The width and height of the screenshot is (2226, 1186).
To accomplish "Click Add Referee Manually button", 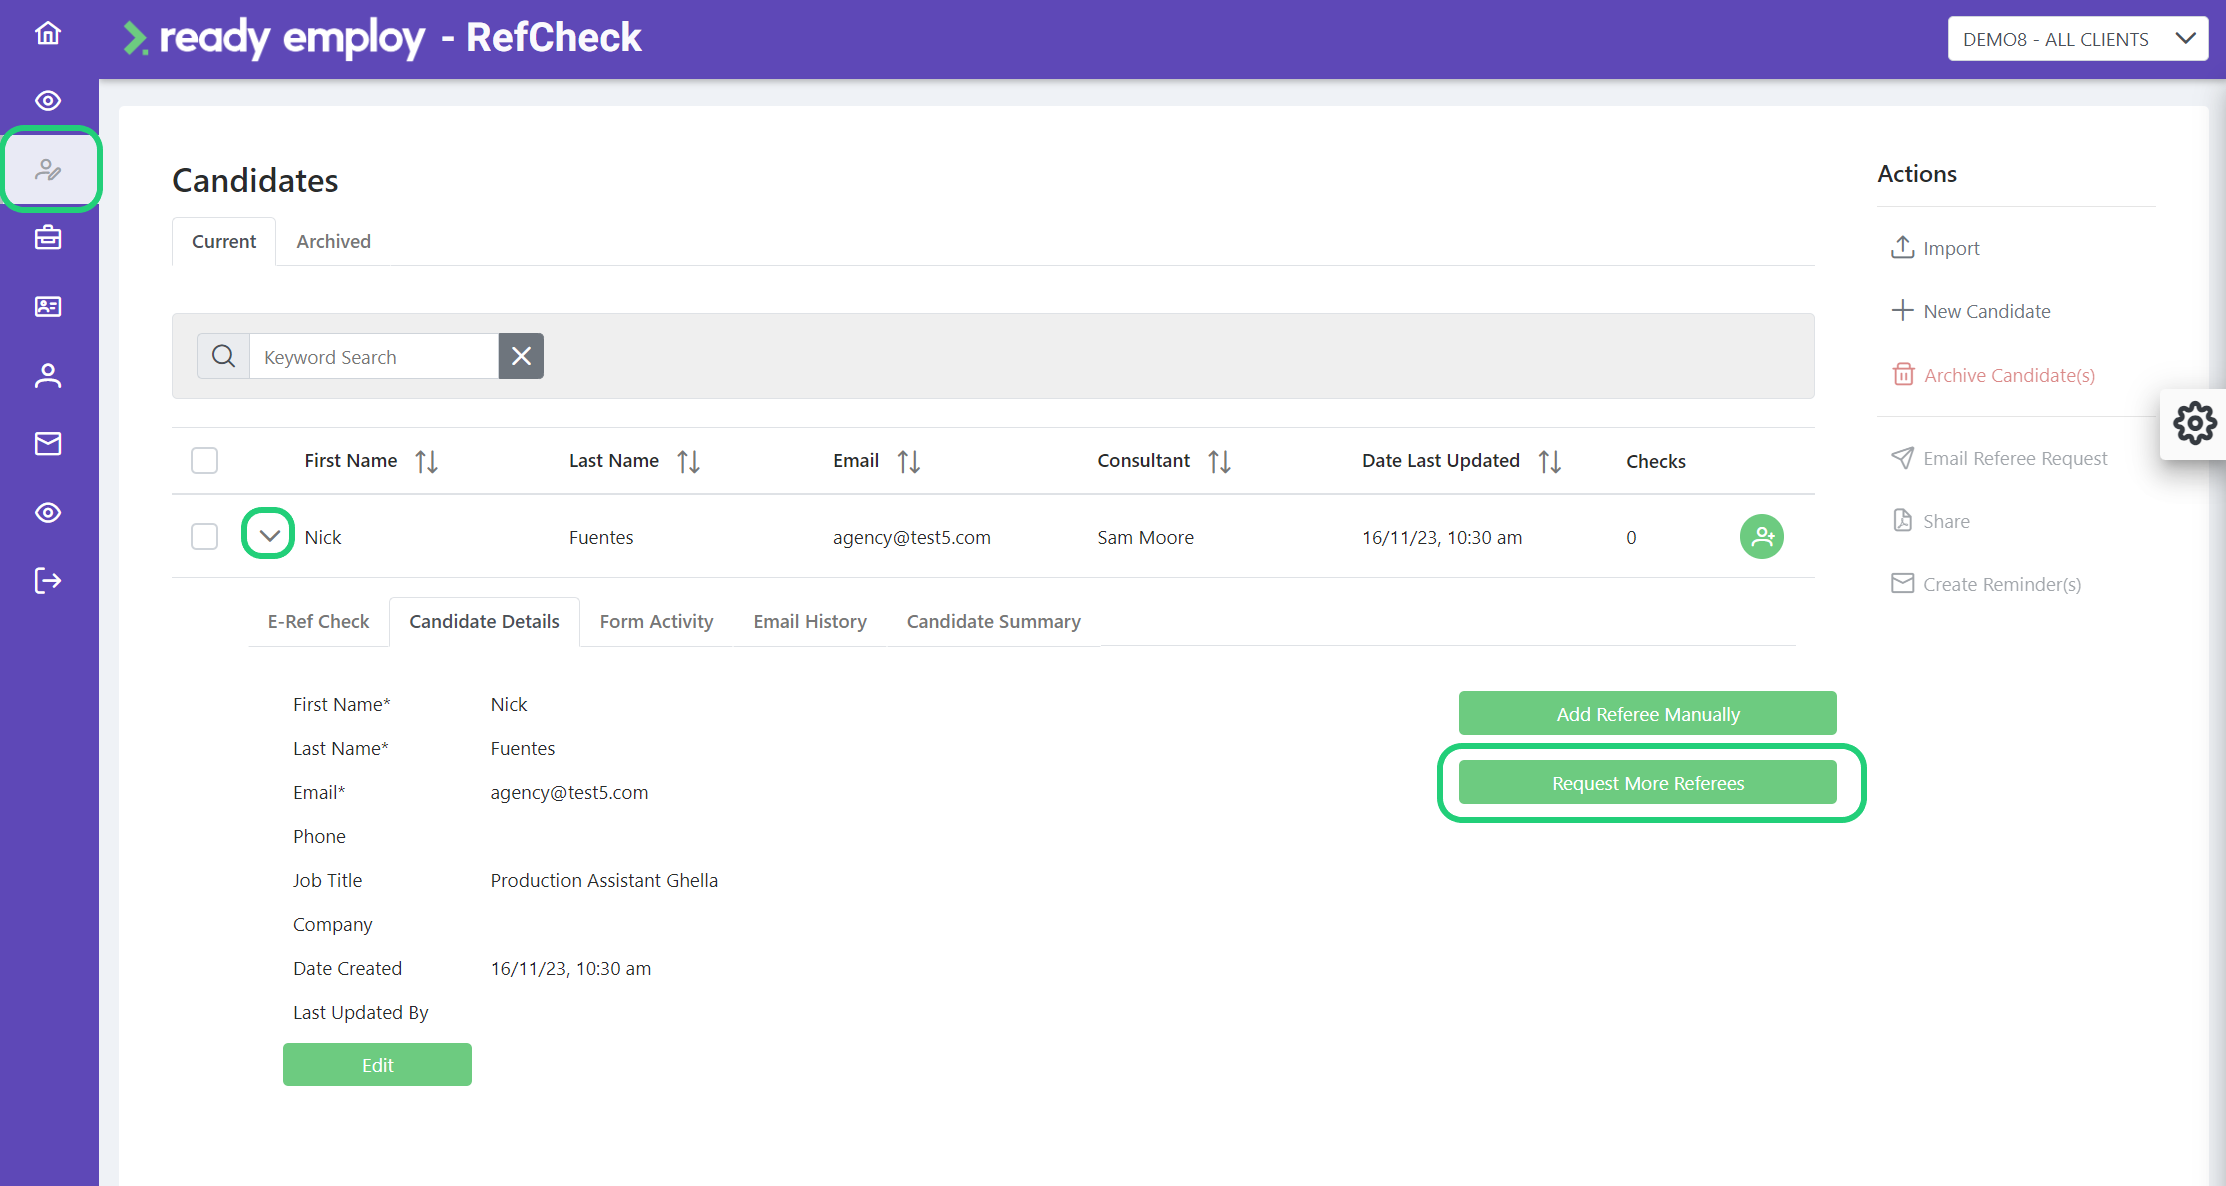I will pos(1647,714).
